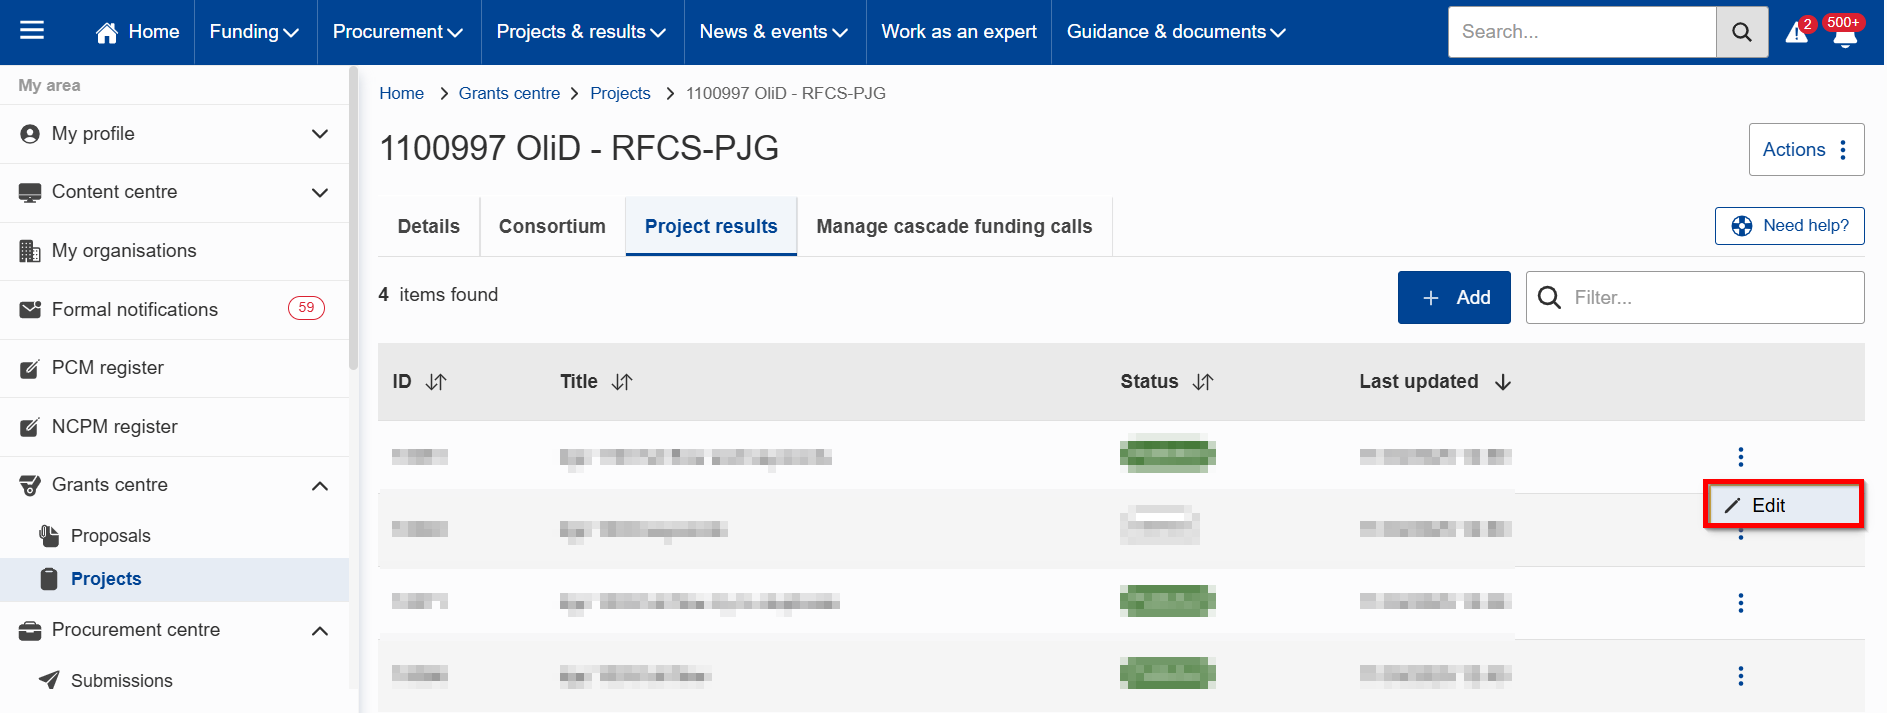Viewport: 1887px width, 713px height.
Task: Click the NCPM register edit icon
Action: coord(30,427)
